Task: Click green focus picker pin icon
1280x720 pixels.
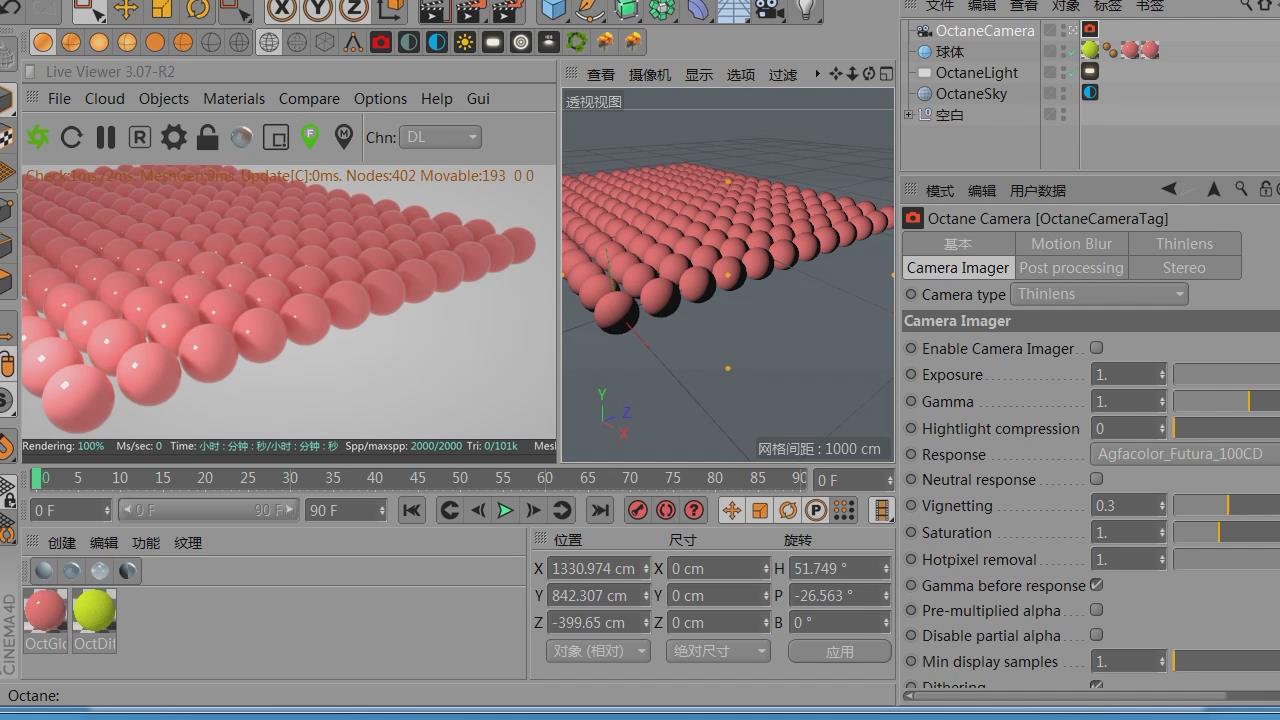Action: [310, 137]
